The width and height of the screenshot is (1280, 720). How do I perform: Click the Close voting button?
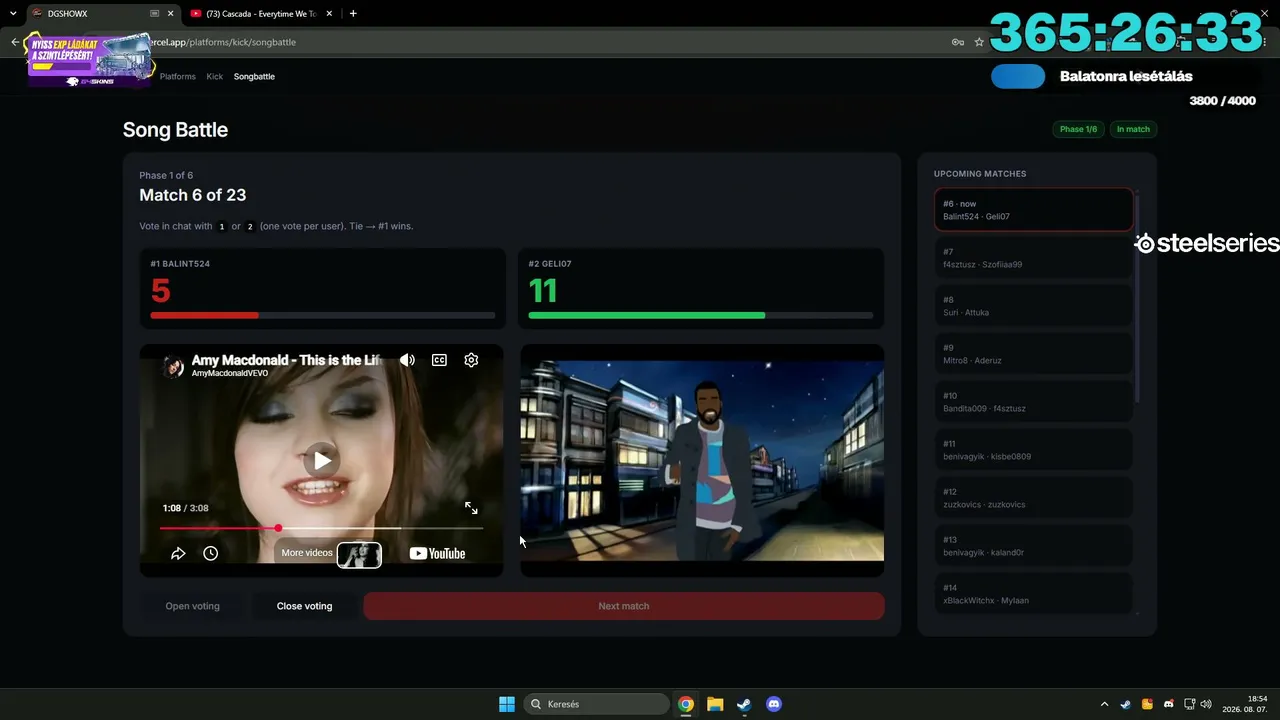(x=304, y=606)
